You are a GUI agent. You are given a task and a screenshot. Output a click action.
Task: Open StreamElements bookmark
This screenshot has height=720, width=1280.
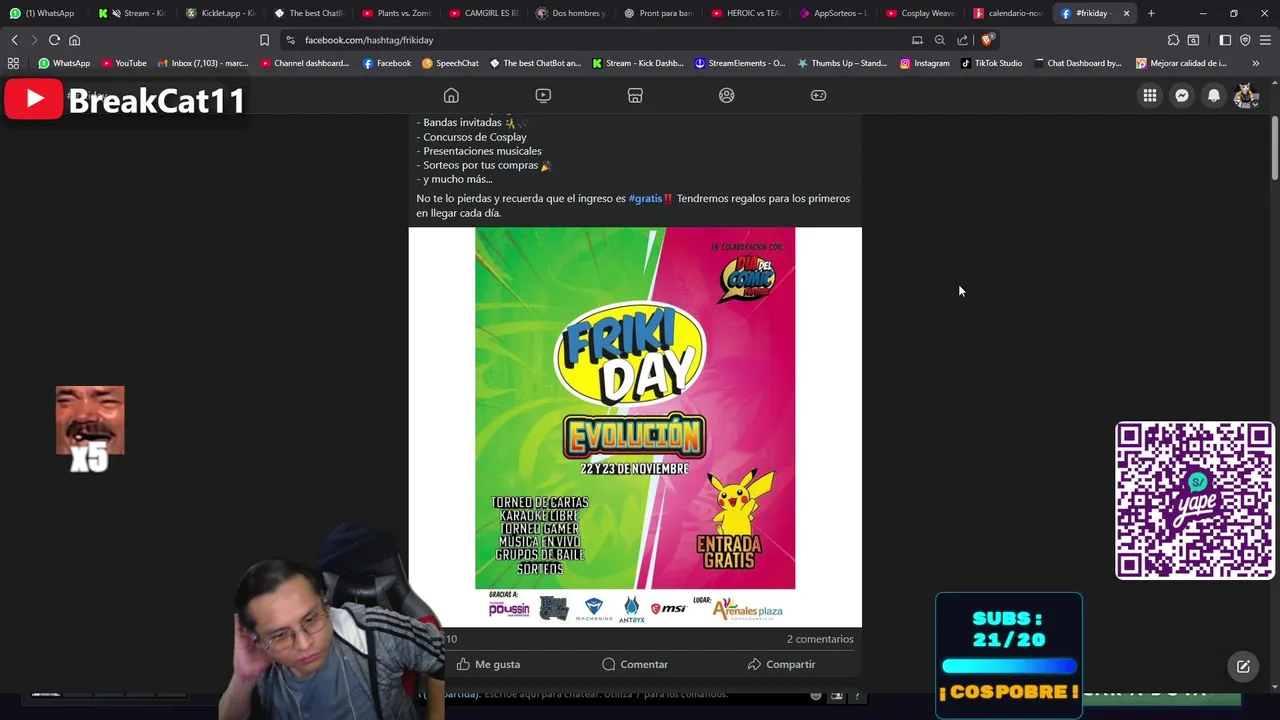click(x=740, y=63)
